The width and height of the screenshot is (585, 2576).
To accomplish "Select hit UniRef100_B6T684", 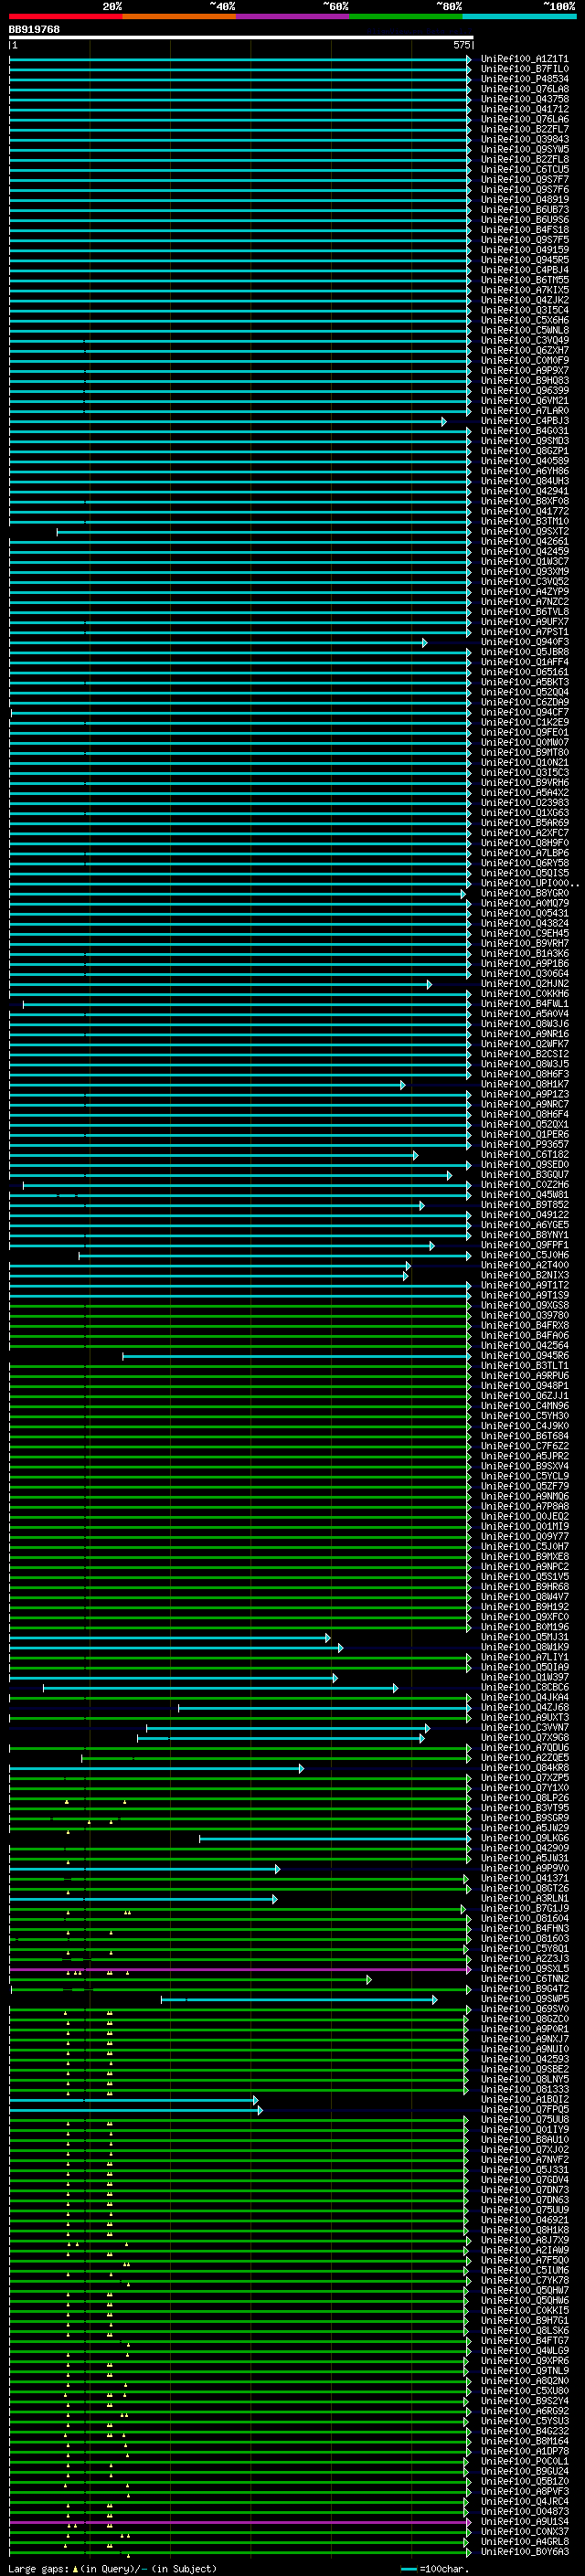I will (x=524, y=1436).
